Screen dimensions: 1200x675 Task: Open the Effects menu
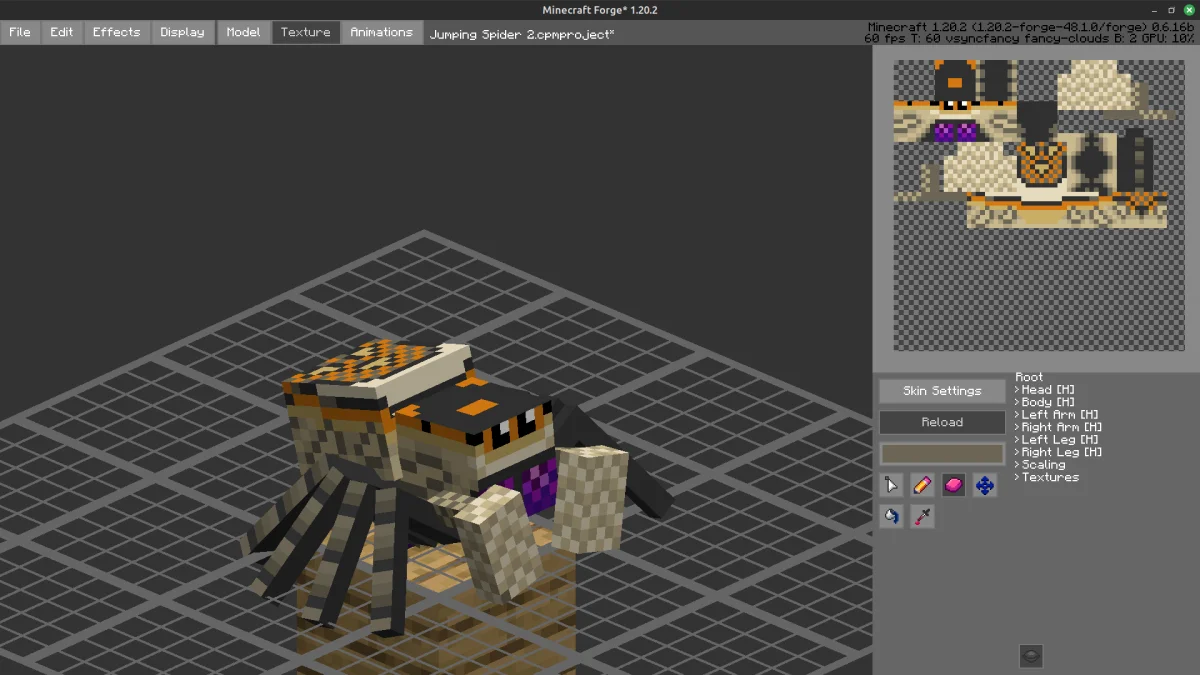tap(117, 32)
